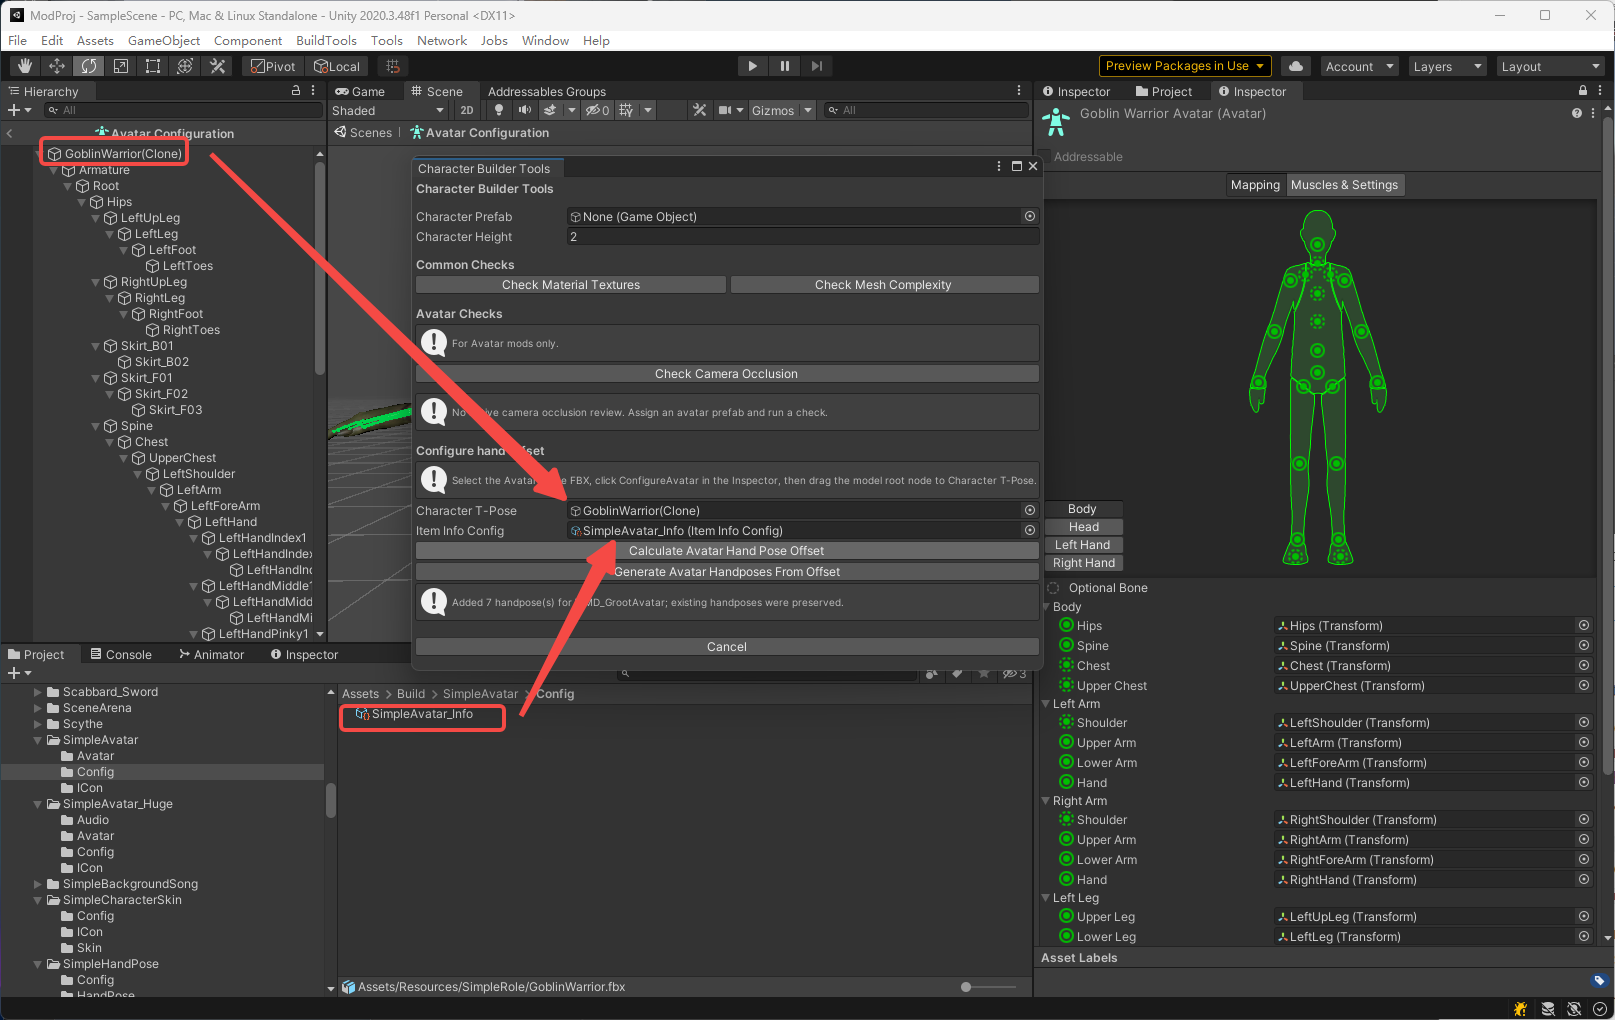The image size is (1615, 1020).
Task: Select the Scale tool
Action: tap(121, 66)
